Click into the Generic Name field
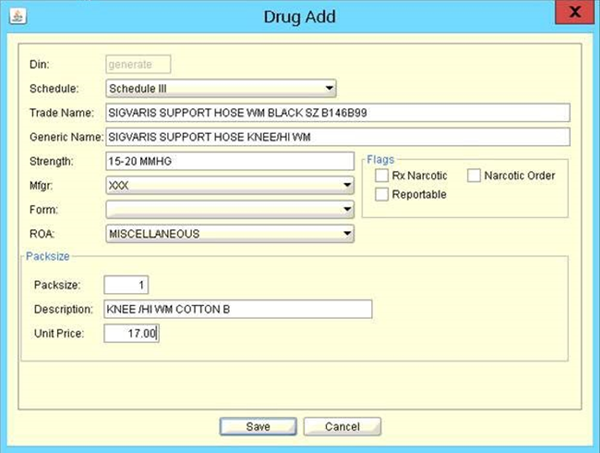Viewport: 600px width, 453px height. pos(338,137)
